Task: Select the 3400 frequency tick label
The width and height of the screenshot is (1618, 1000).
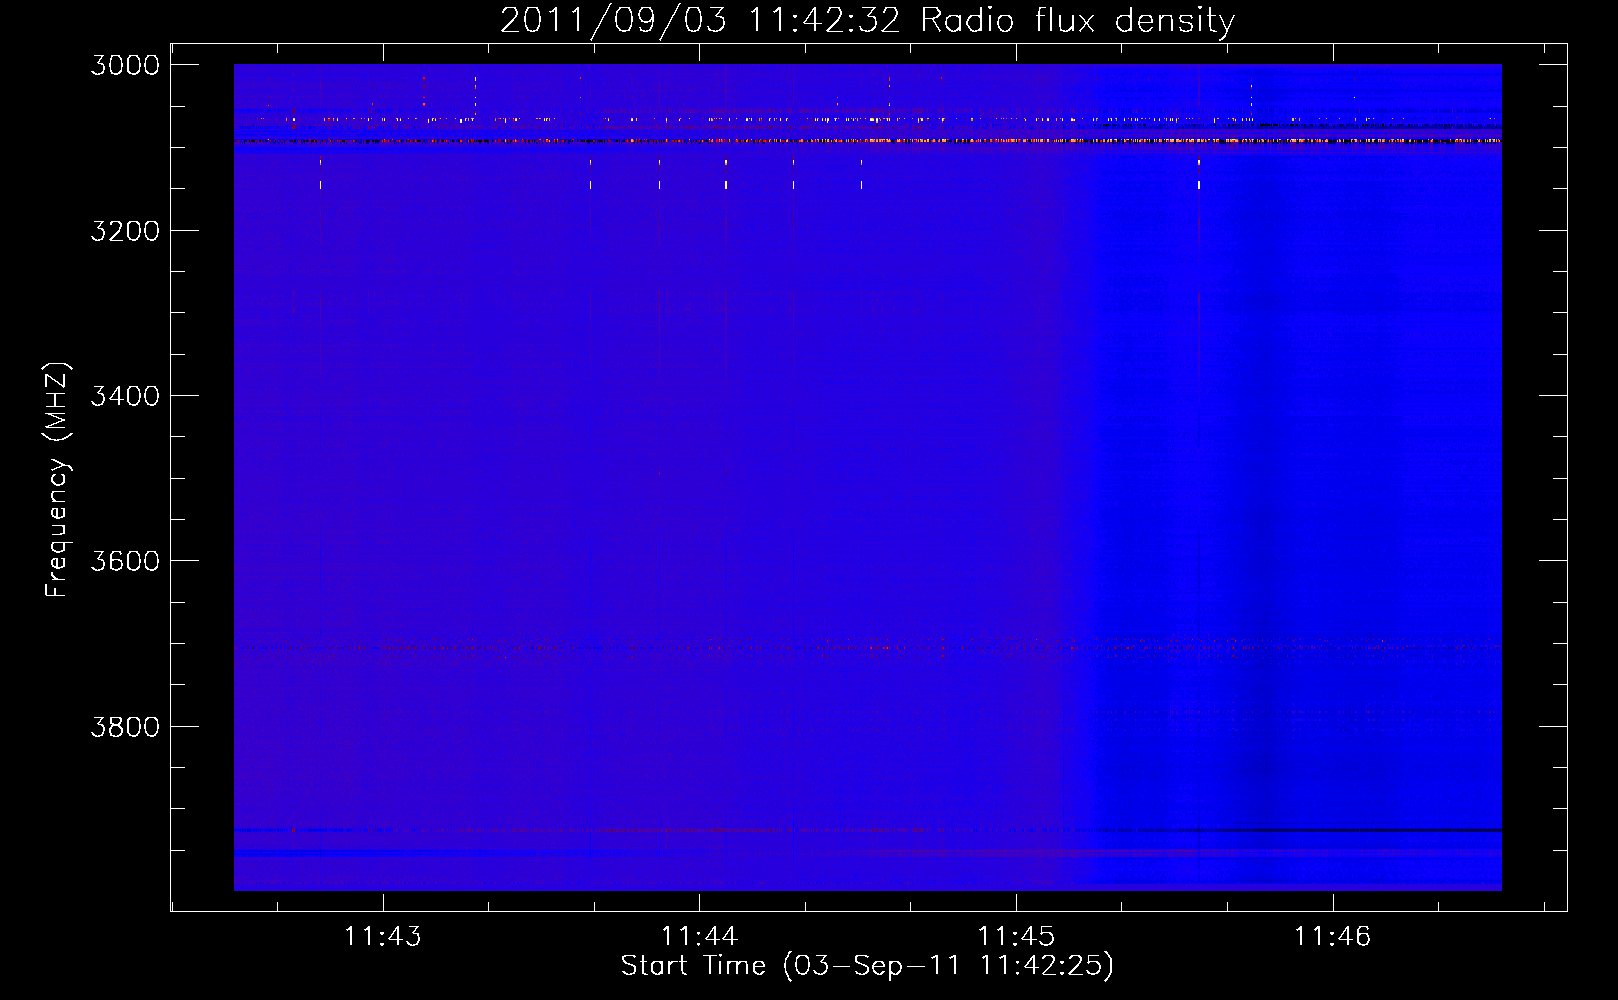Action: [x=125, y=396]
